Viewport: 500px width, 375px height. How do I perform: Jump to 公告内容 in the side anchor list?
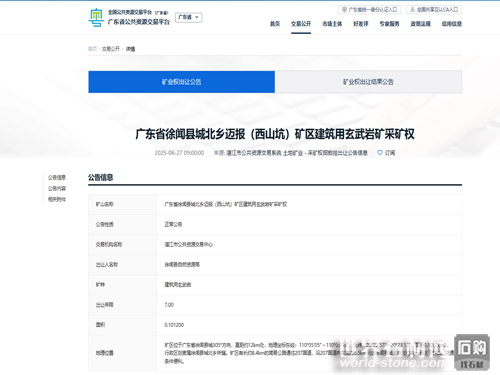[x=57, y=188]
